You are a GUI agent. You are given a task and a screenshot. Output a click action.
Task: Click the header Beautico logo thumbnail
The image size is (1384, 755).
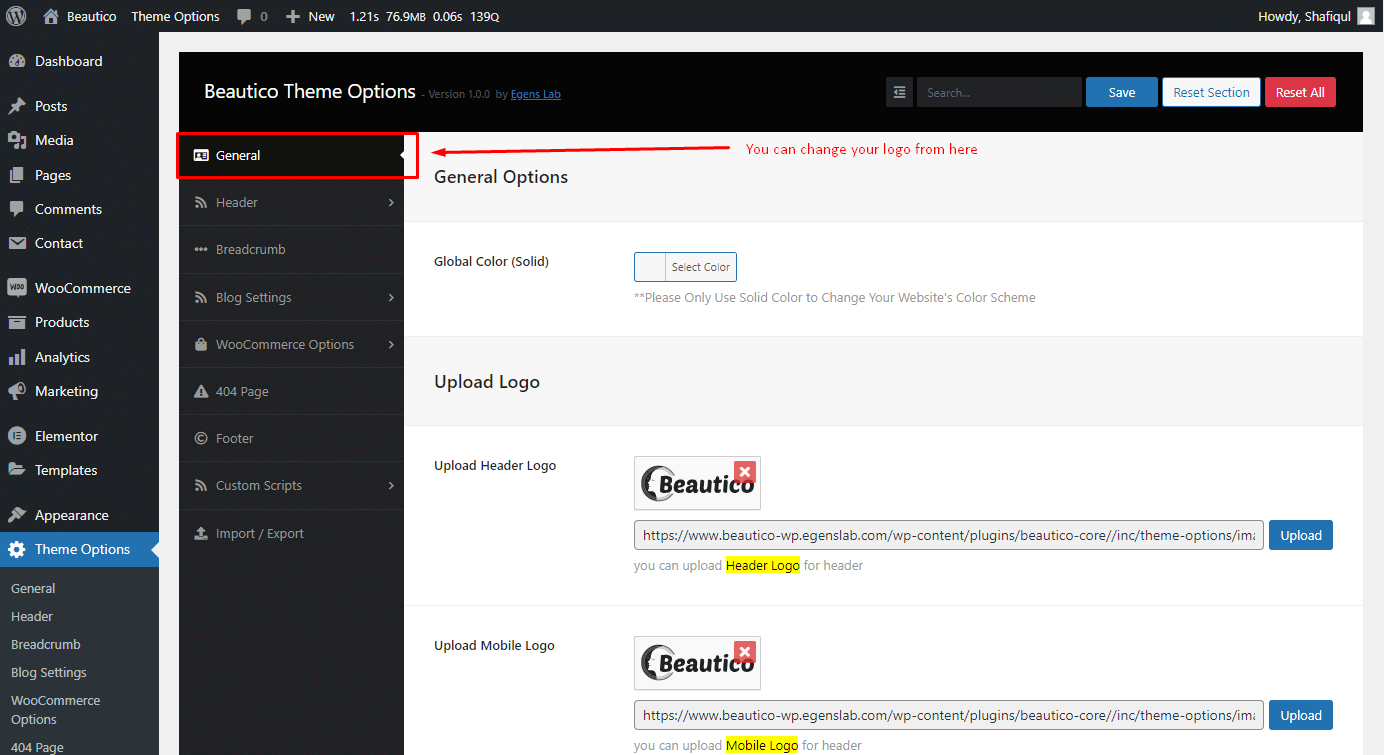coord(697,483)
